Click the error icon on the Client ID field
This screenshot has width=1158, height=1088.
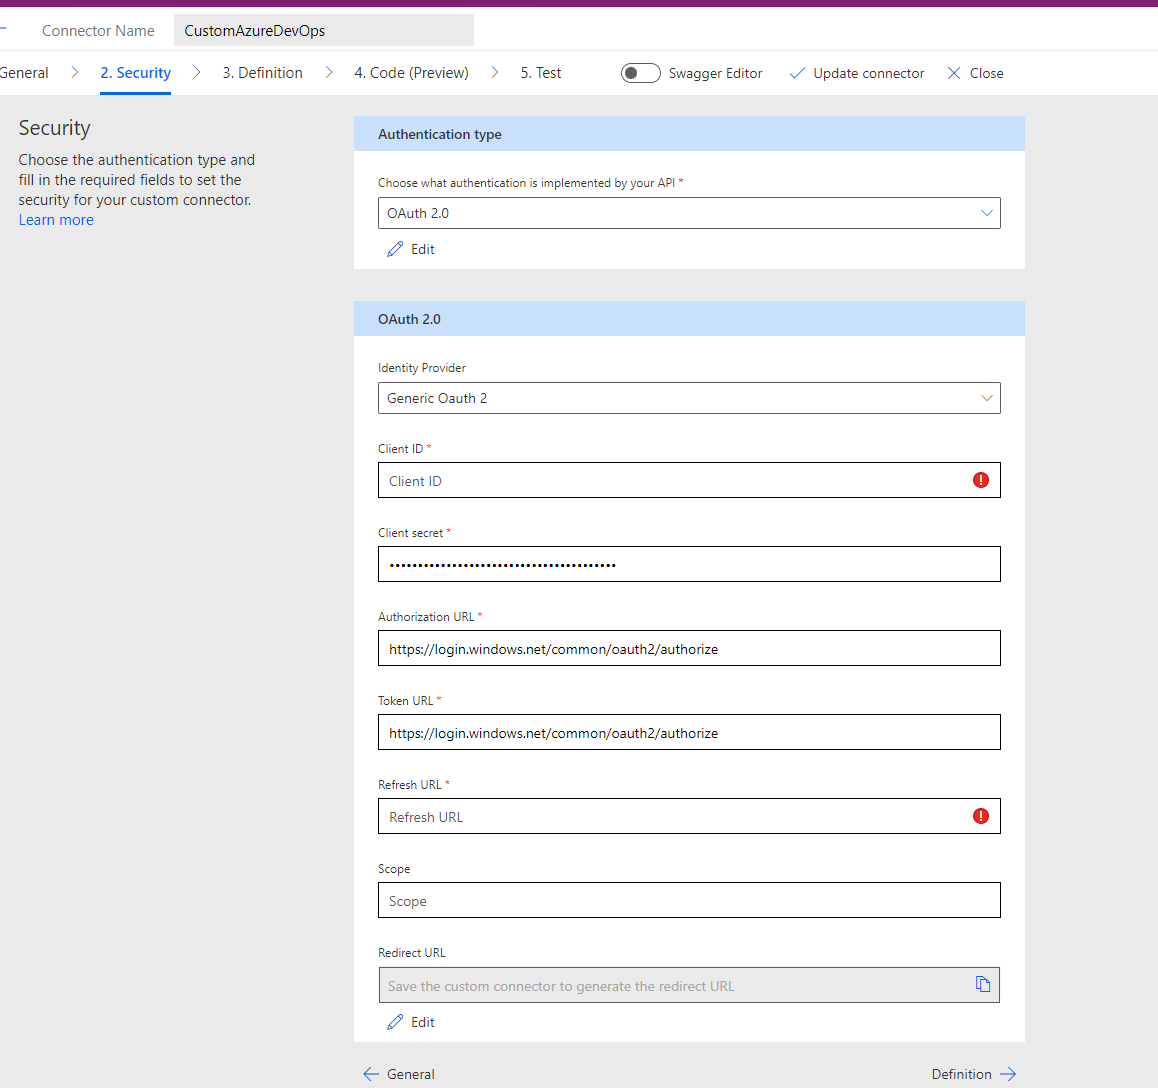(980, 480)
